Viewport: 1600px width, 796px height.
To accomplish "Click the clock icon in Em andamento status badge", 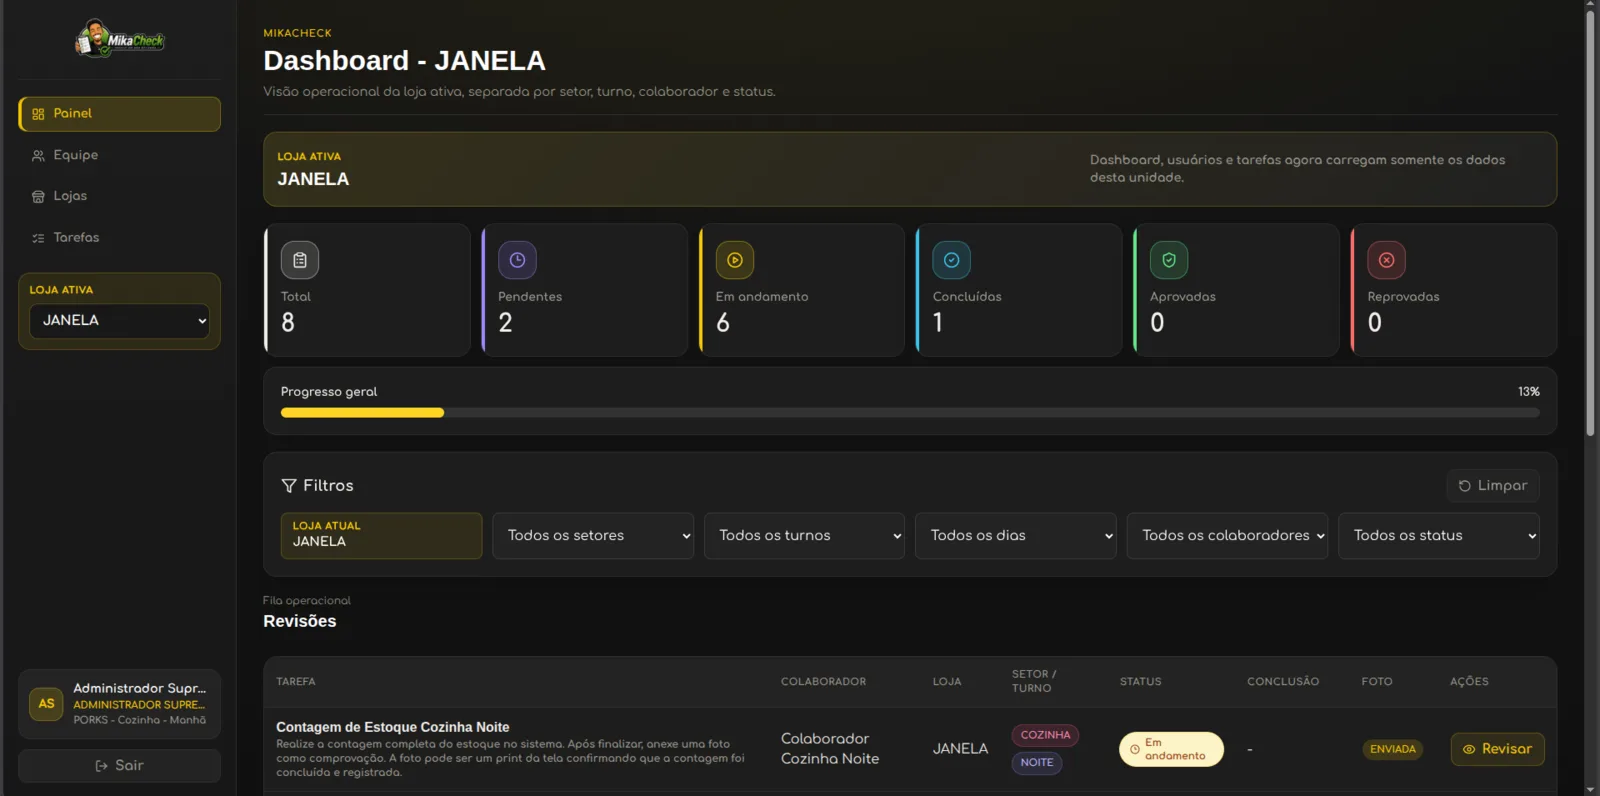I will 1135,749.
